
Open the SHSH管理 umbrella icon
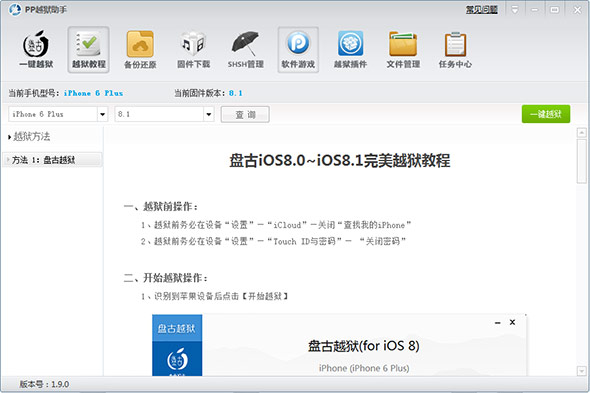point(245,50)
